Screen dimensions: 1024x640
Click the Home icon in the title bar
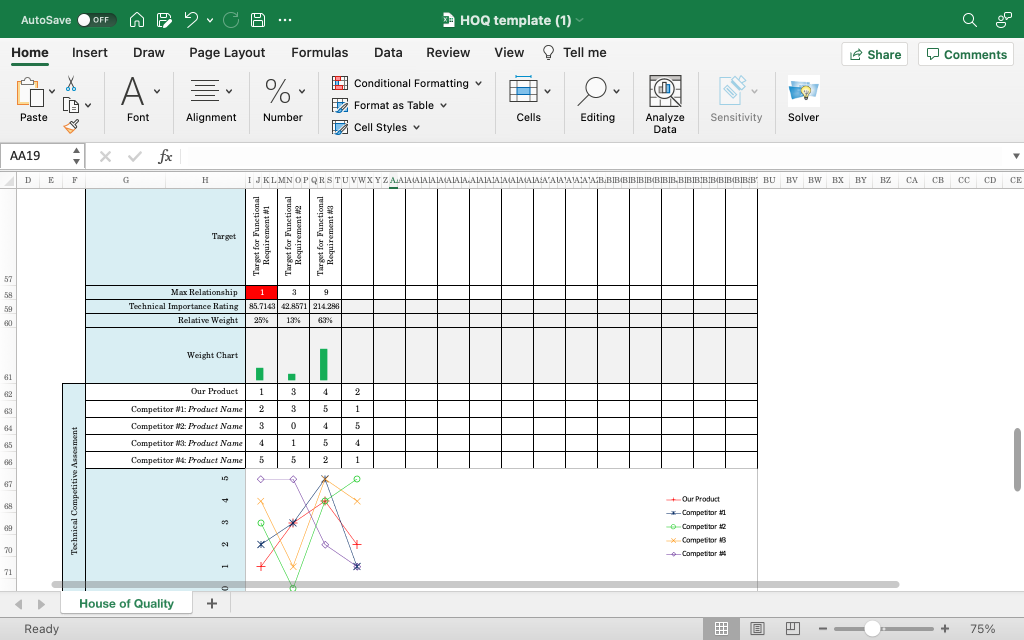(x=137, y=20)
